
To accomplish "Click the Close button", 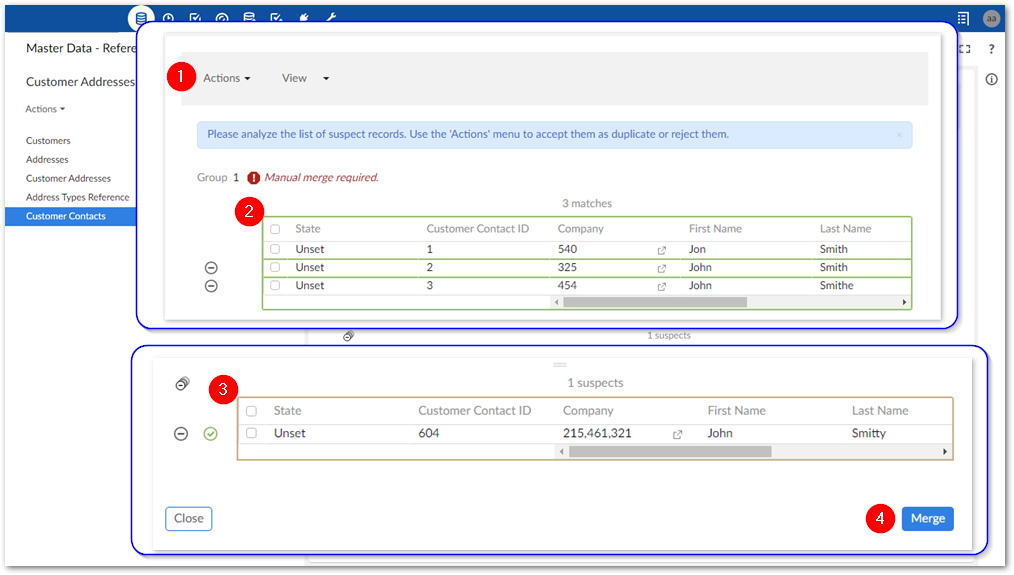I will point(188,518).
